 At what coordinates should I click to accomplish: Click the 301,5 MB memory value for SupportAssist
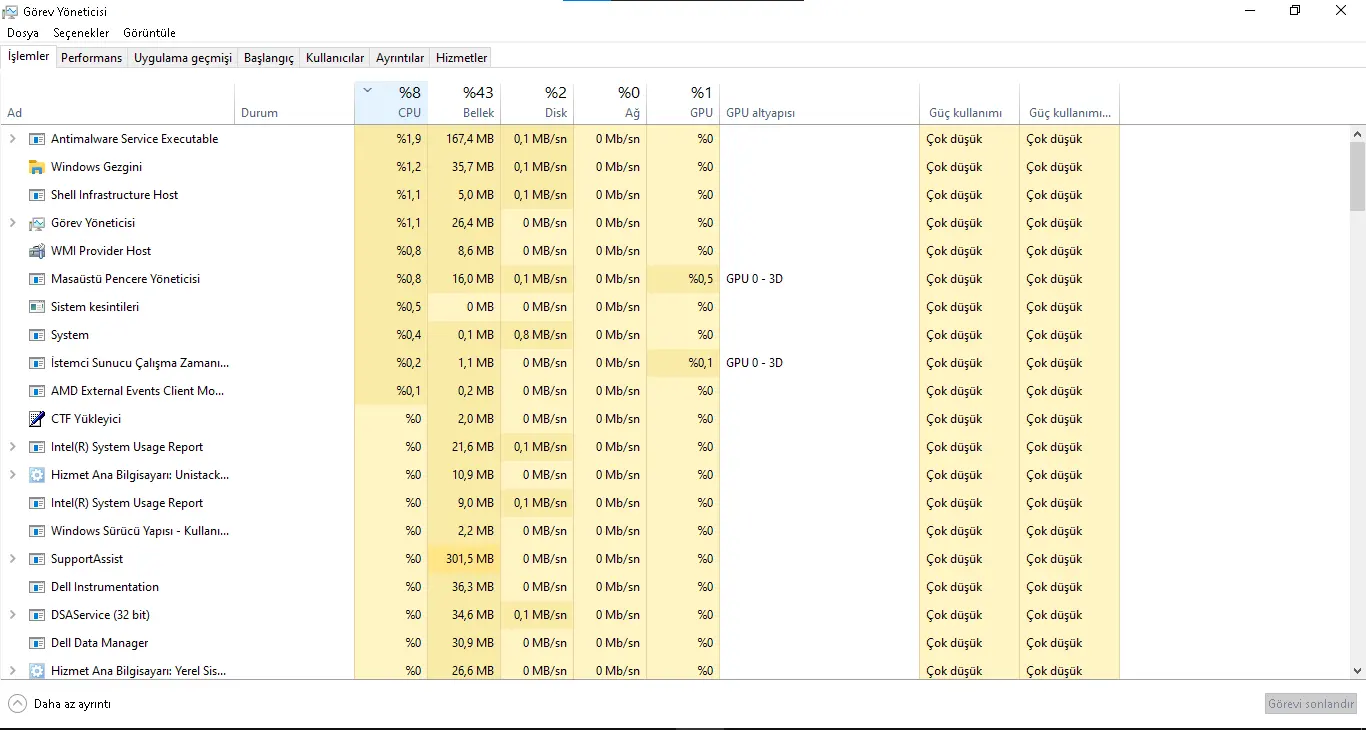463,559
